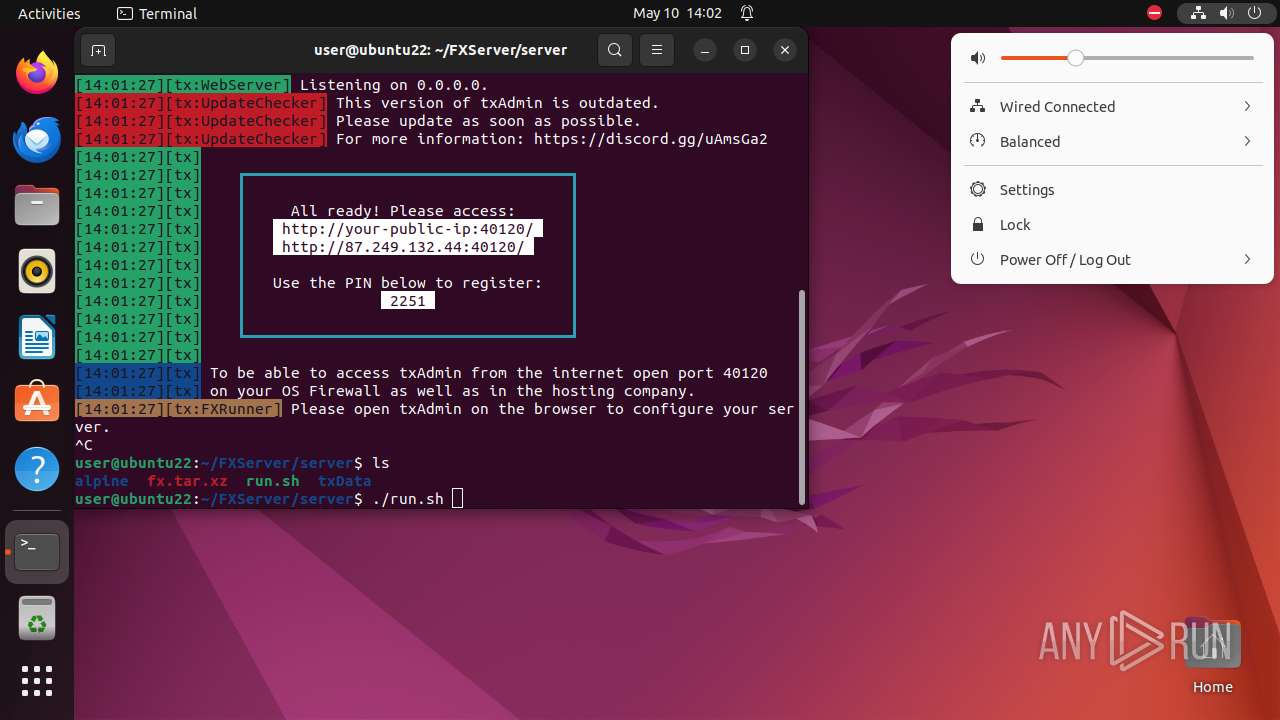
Task: Adjust the system volume slider
Action: (x=1127, y=58)
